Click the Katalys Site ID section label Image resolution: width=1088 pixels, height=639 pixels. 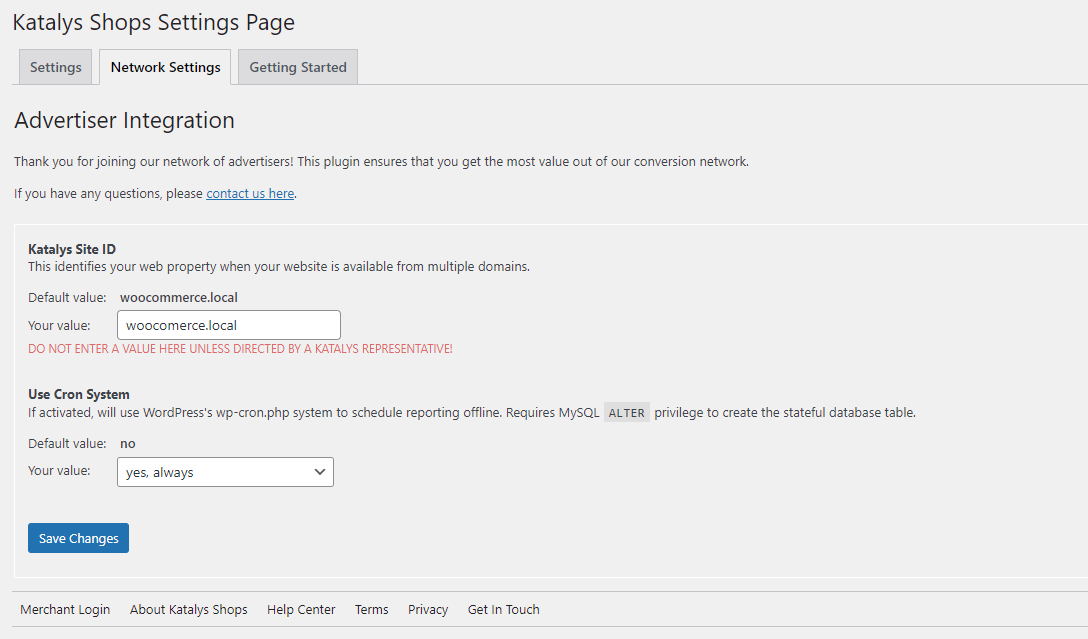click(x=72, y=249)
